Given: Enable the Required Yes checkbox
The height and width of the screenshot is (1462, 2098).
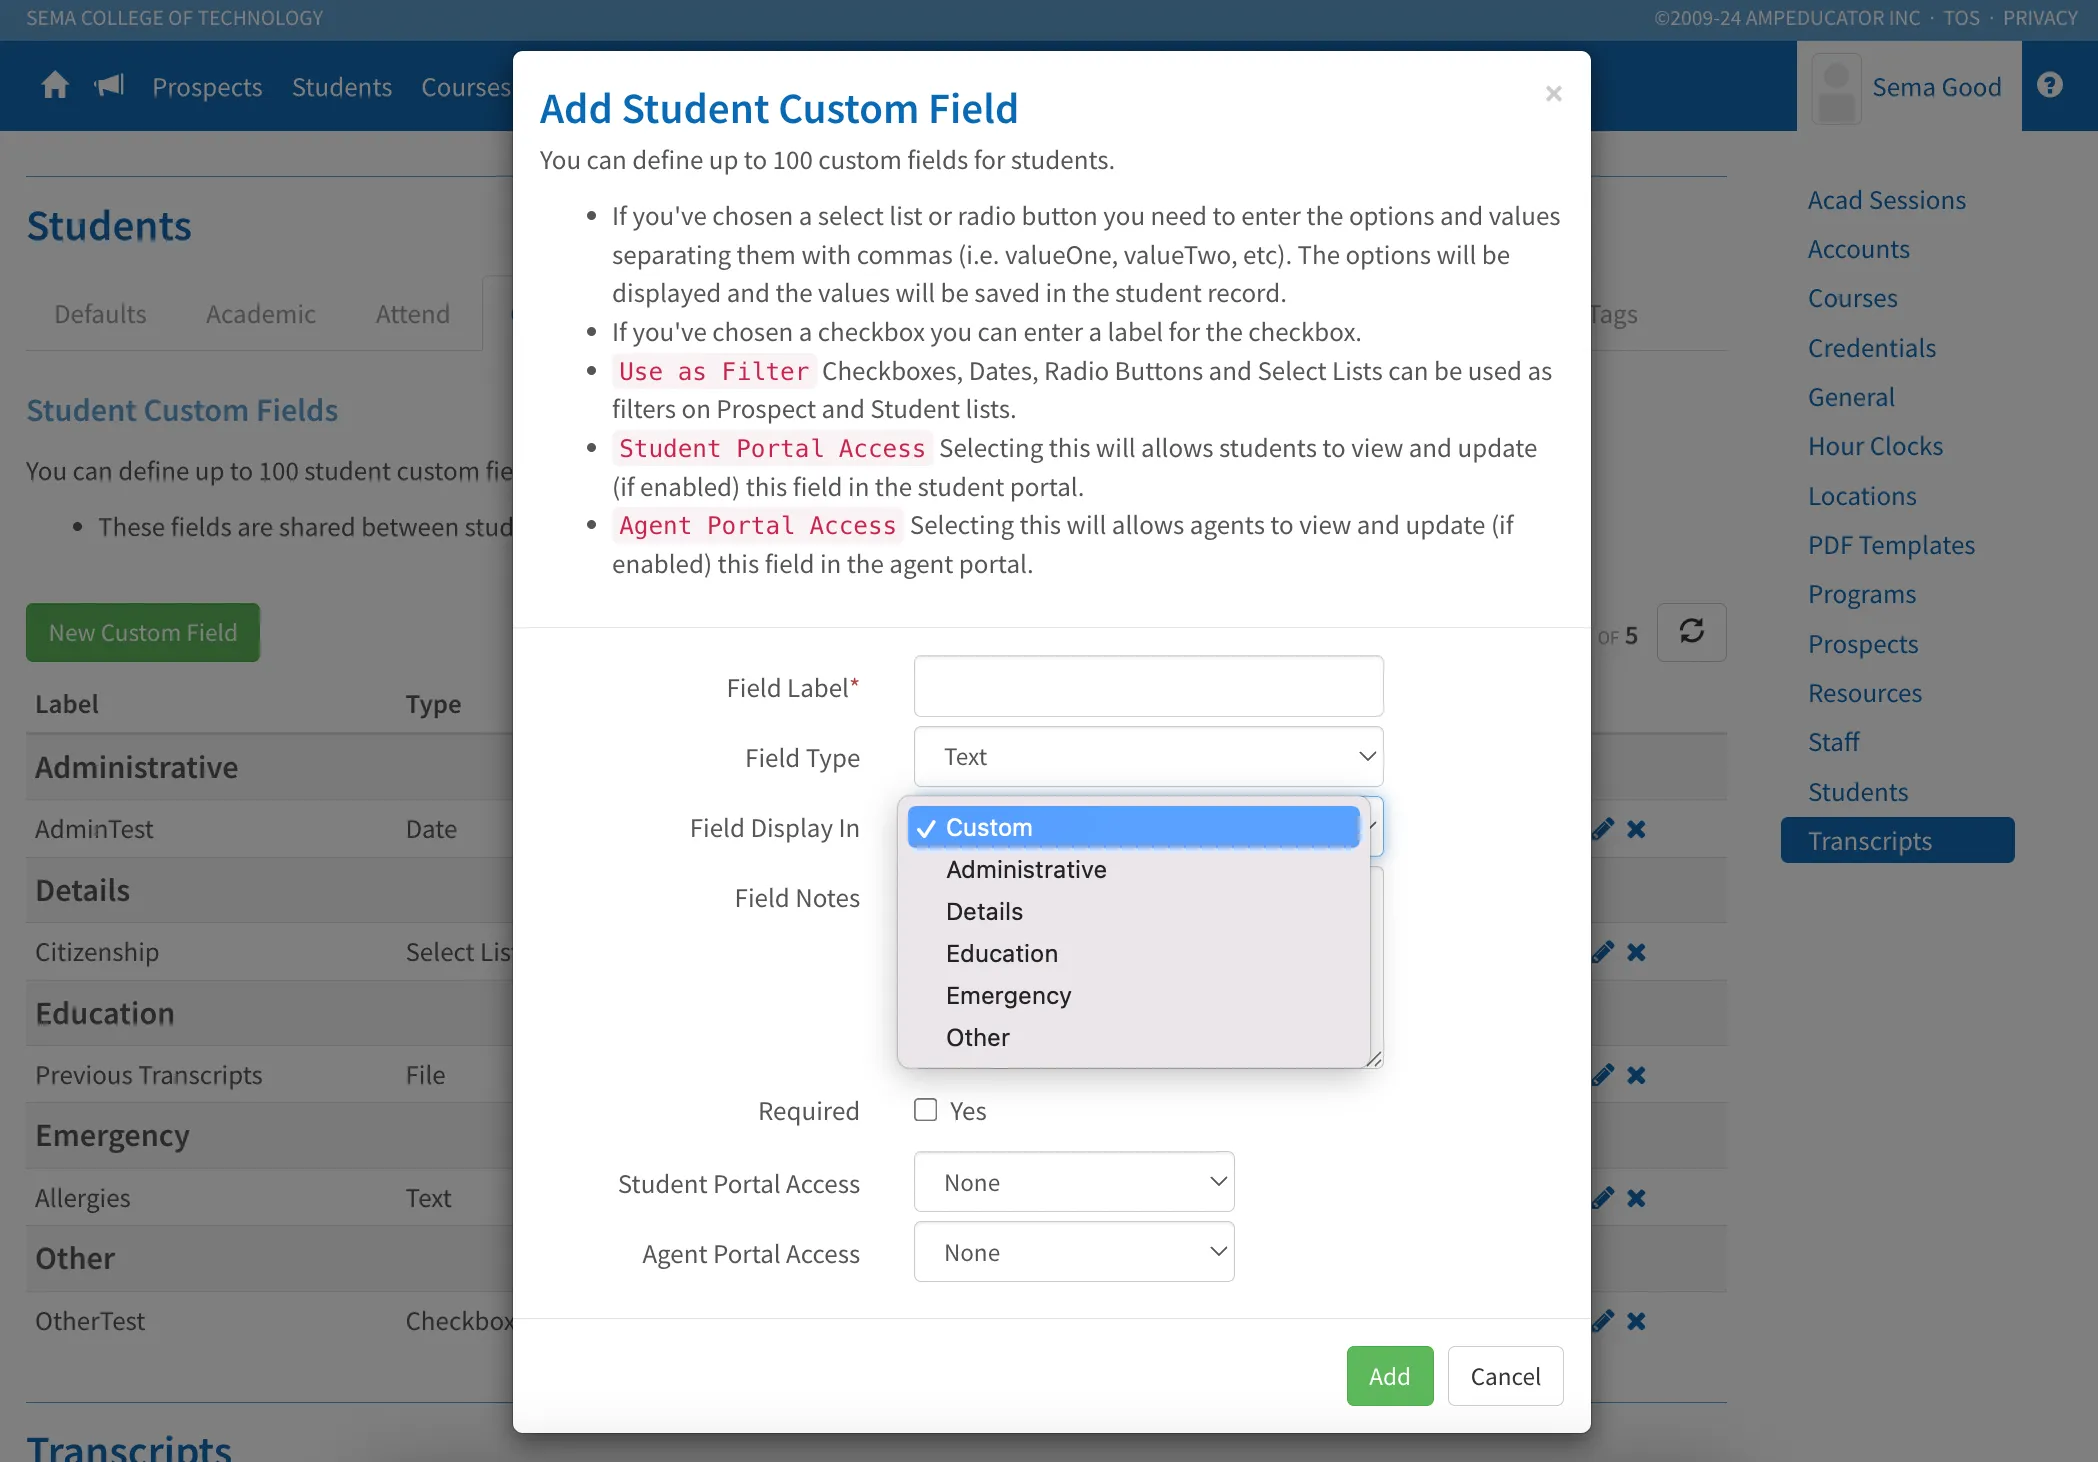Looking at the screenshot, I should (x=926, y=1110).
